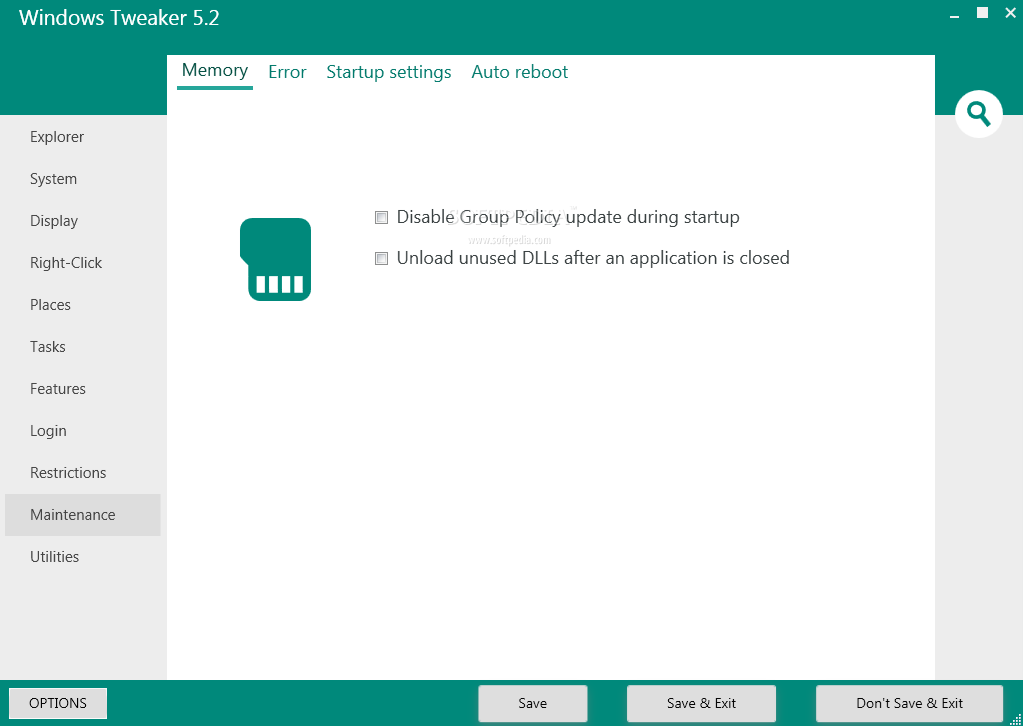This screenshot has width=1023, height=726.
Task: Check Unload unused DLLs after application closed
Action: pyautogui.click(x=381, y=259)
